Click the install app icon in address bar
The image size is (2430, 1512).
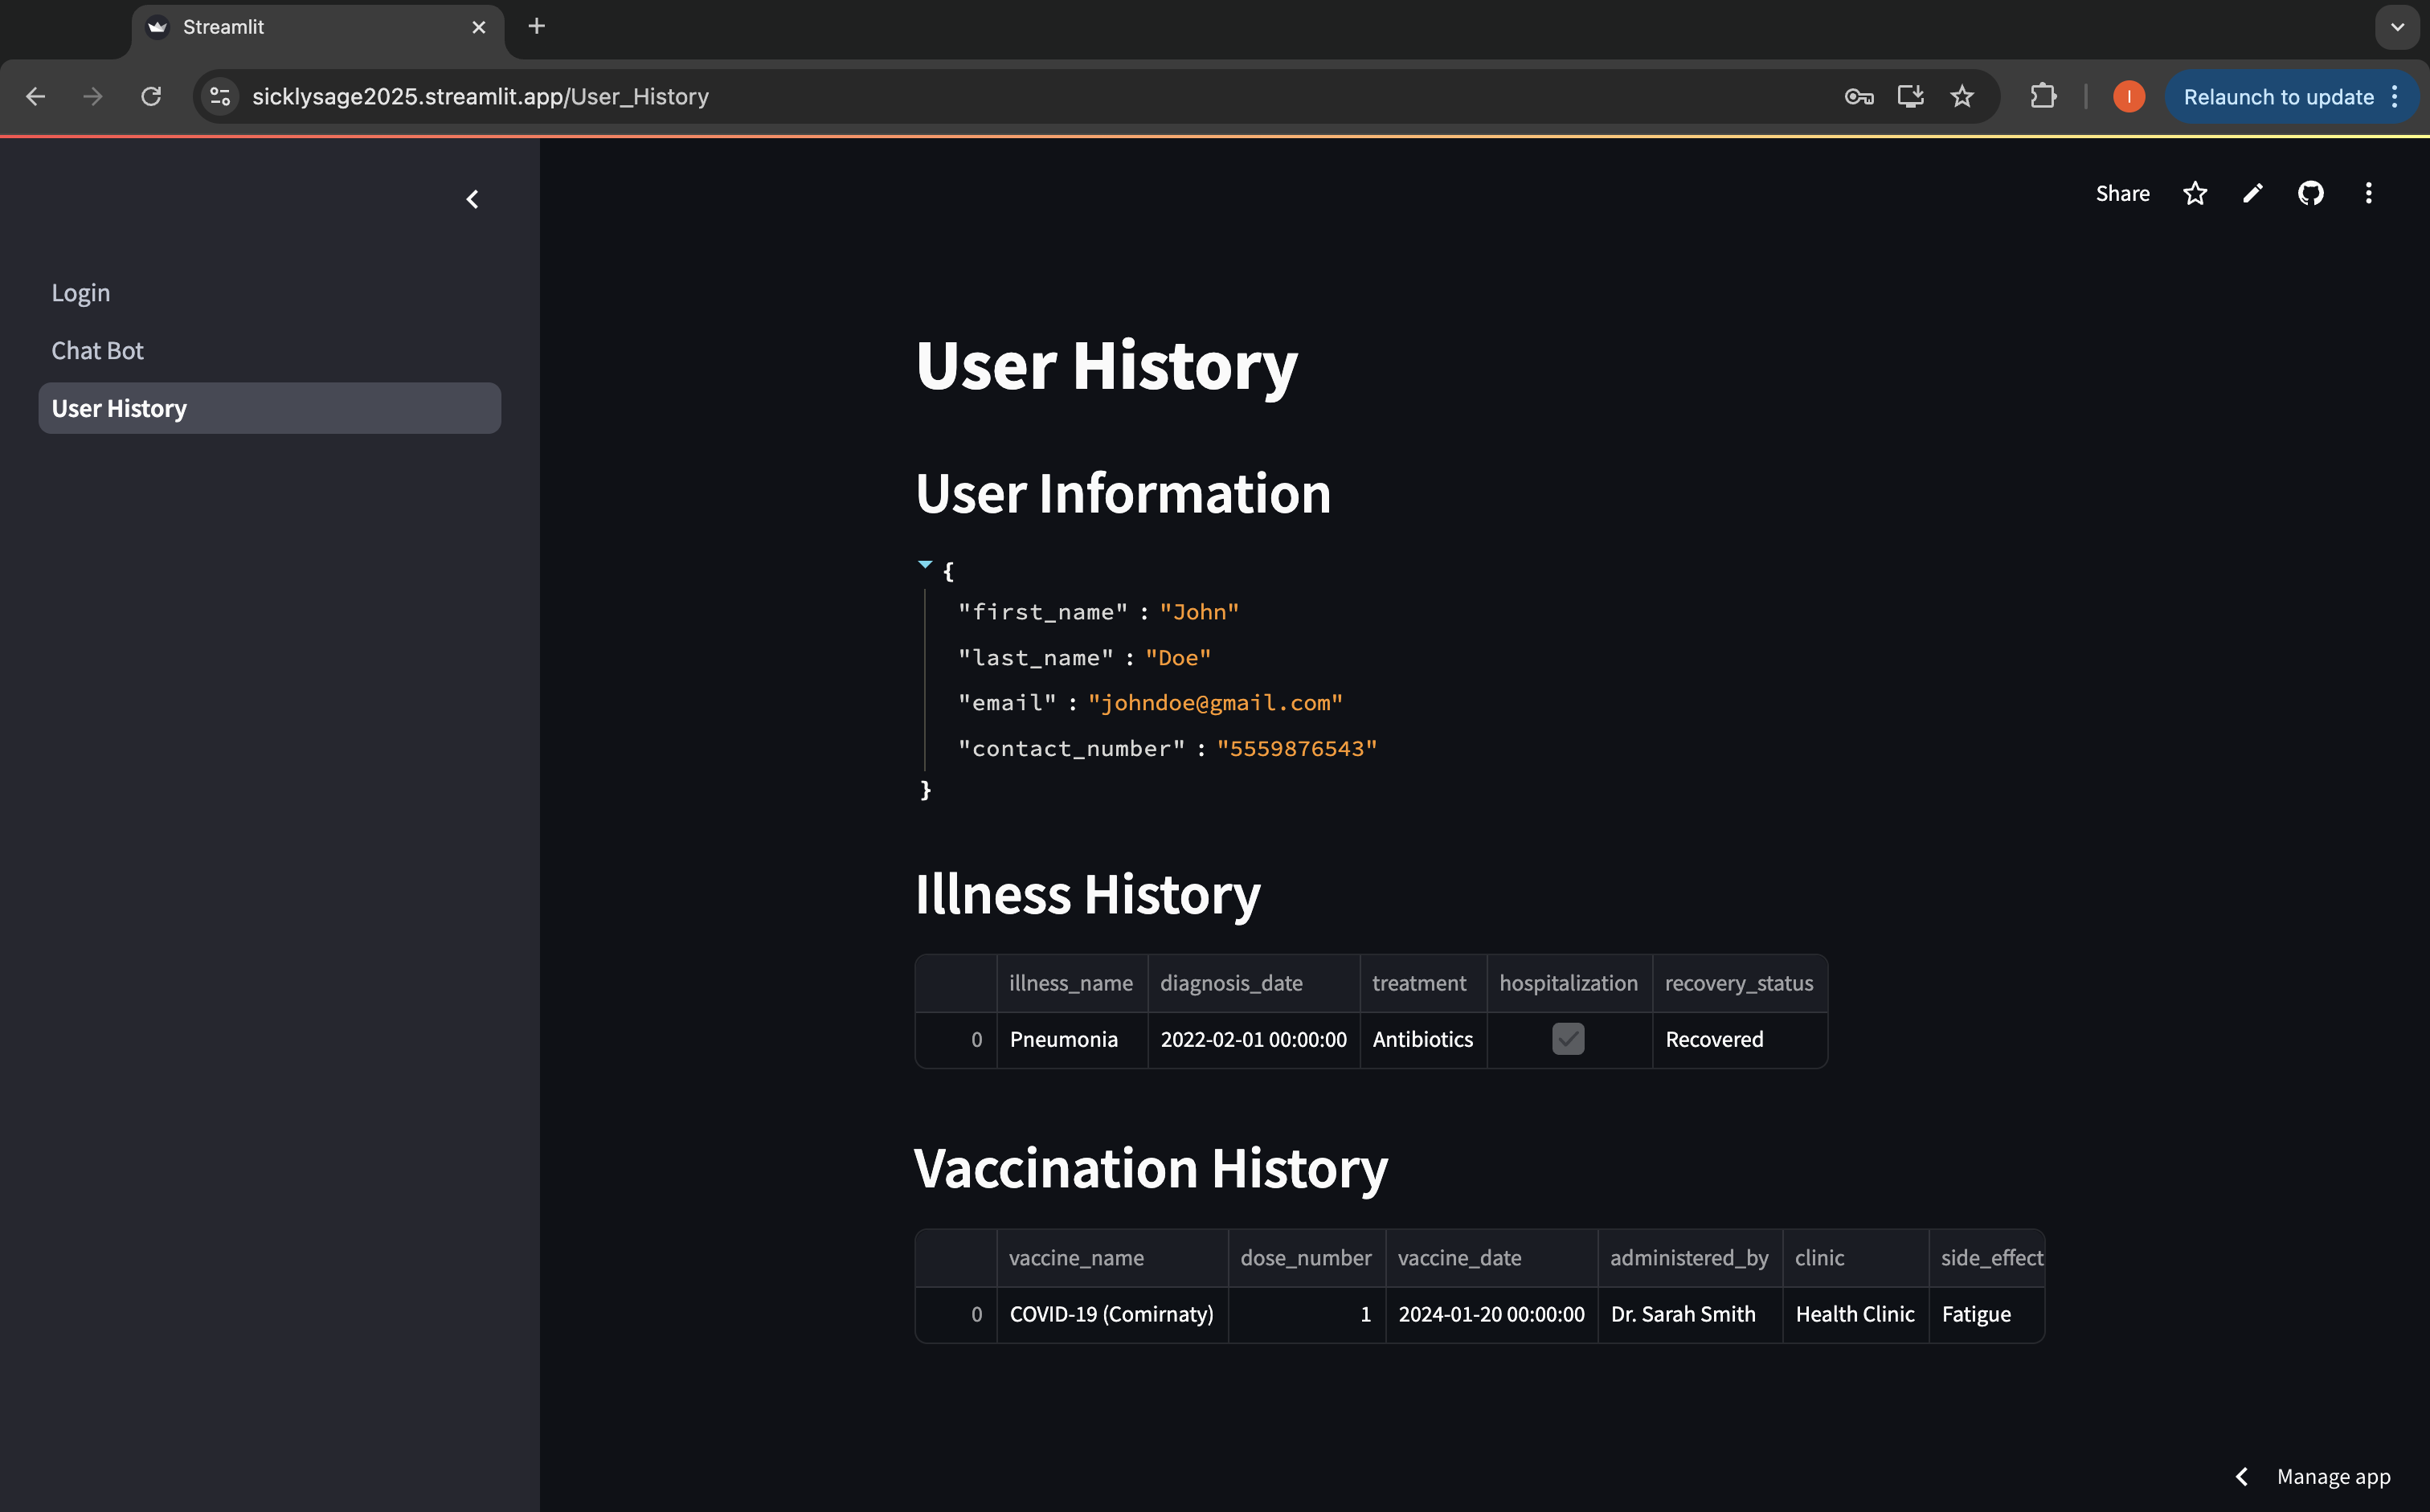1910,97
